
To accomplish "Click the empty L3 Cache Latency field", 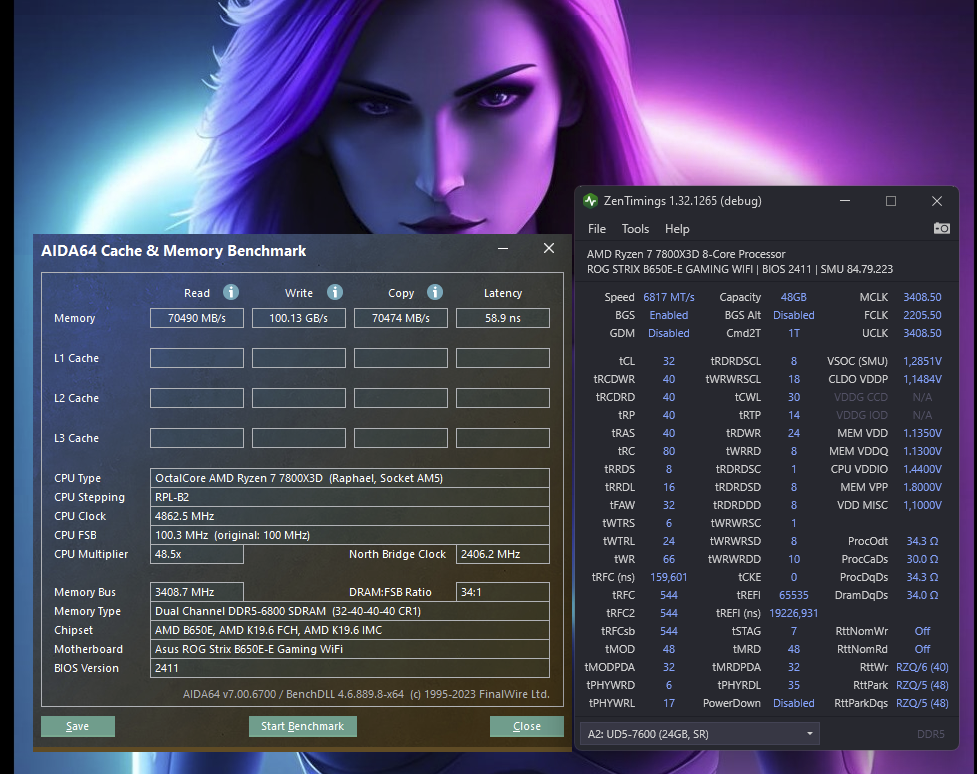I will click(x=503, y=437).
